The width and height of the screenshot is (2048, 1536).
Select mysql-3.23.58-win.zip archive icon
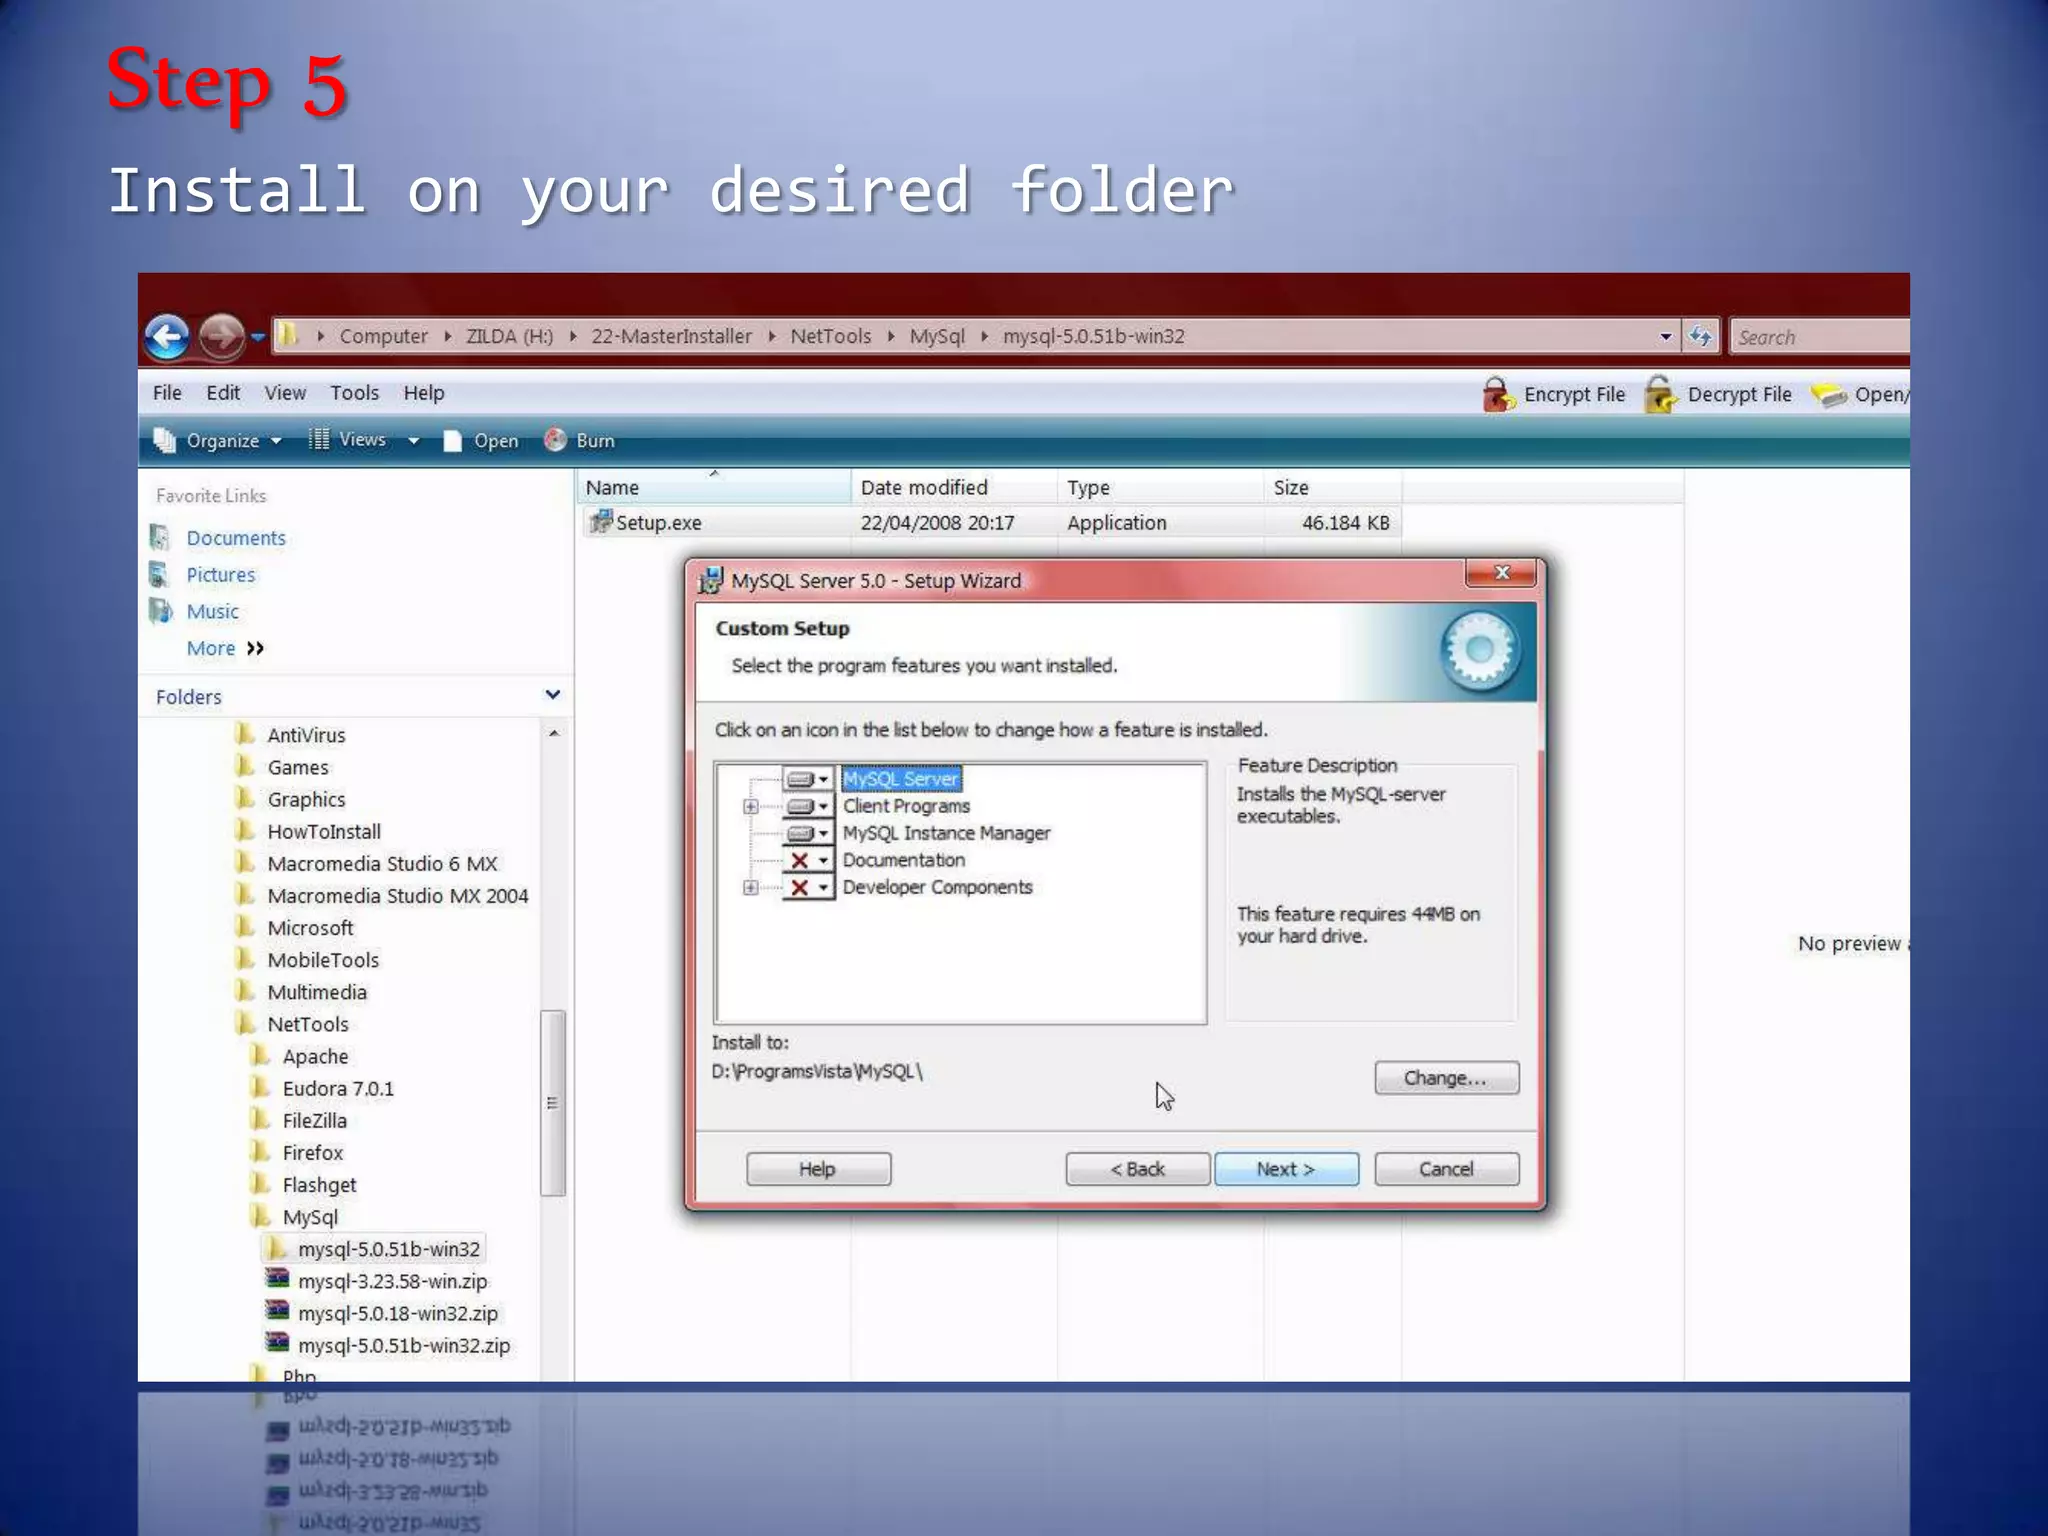[277, 1279]
